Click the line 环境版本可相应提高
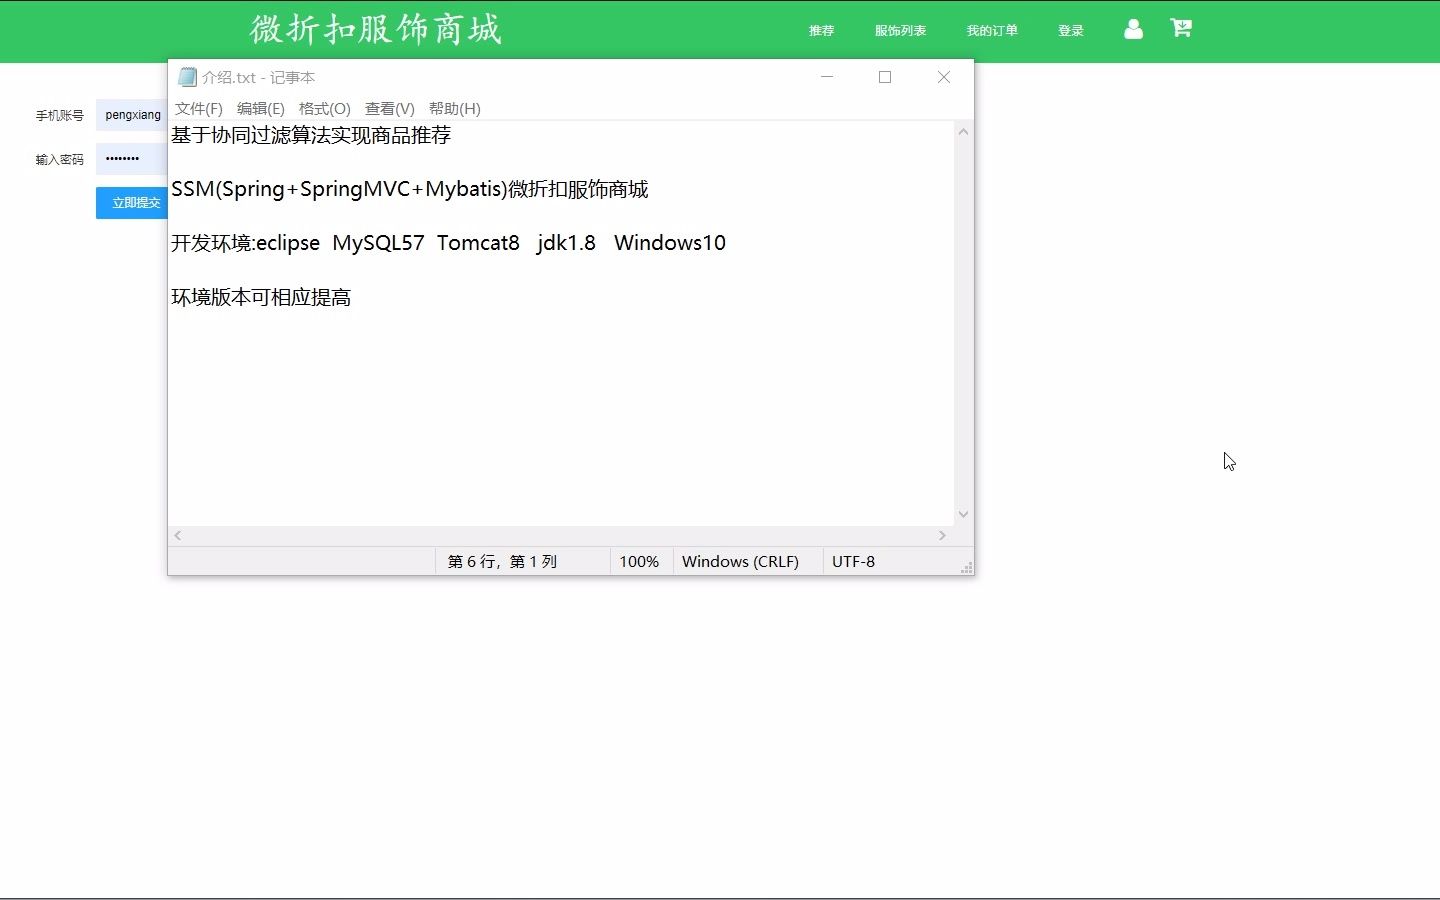The width and height of the screenshot is (1440, 900). [261, 297]
